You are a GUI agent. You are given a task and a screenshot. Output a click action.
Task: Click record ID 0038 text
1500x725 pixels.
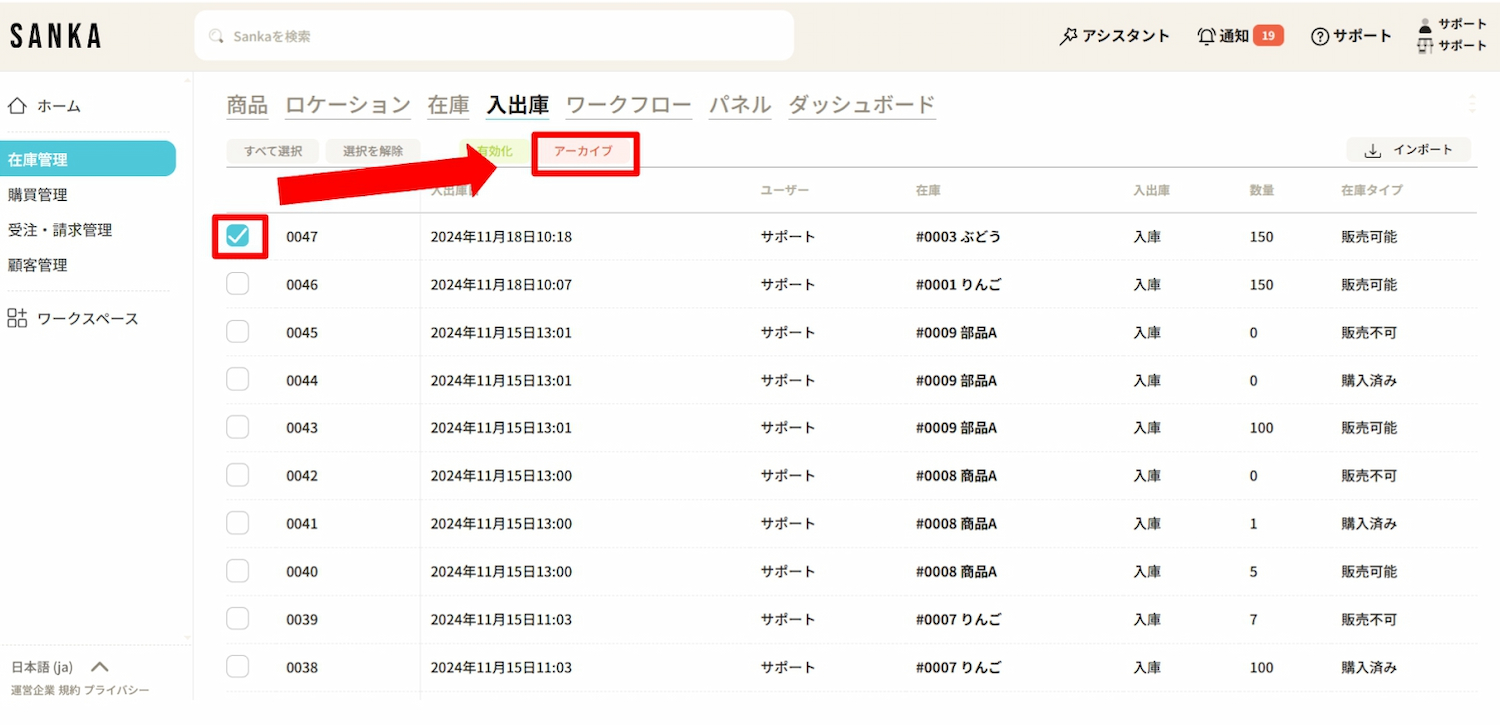point(302,667)
